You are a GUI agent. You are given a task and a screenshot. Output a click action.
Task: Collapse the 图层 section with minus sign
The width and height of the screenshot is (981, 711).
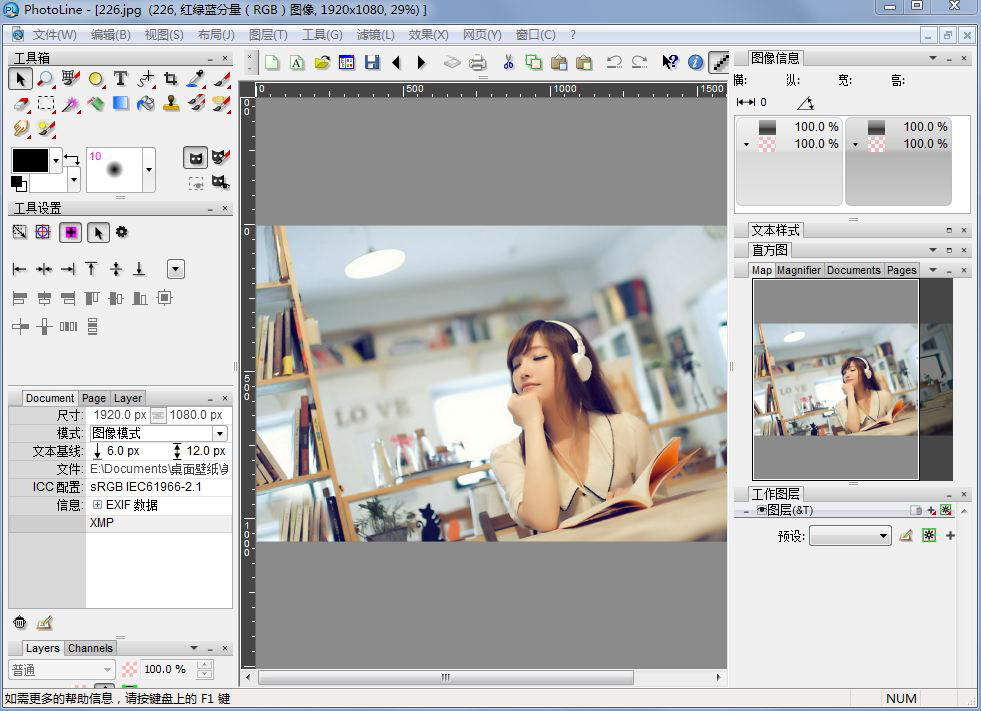click(746, 511)
